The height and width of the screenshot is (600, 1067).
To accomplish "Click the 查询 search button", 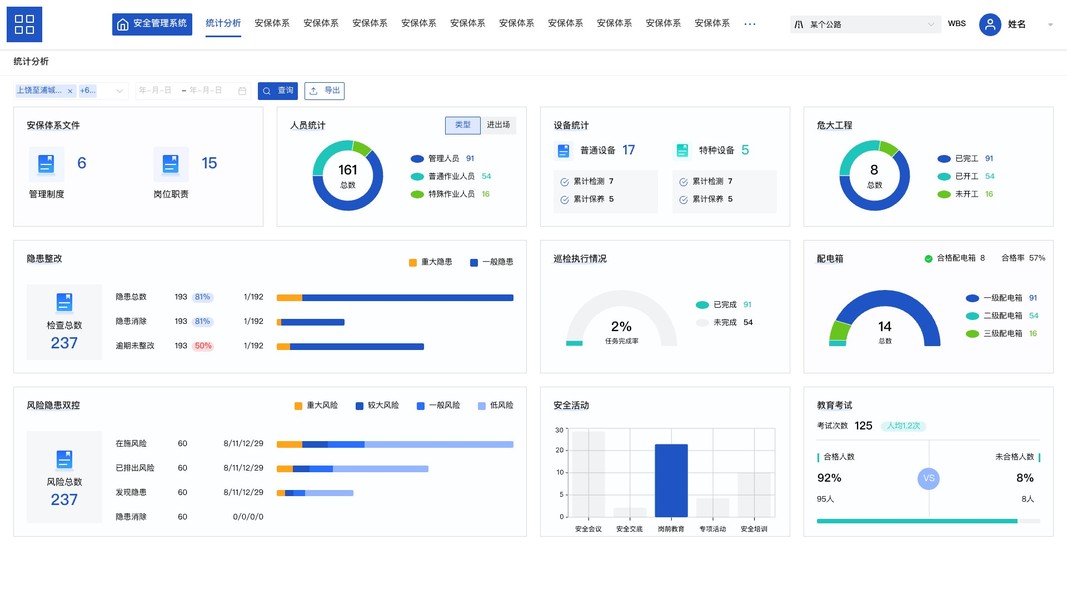I will pos(278,90).
